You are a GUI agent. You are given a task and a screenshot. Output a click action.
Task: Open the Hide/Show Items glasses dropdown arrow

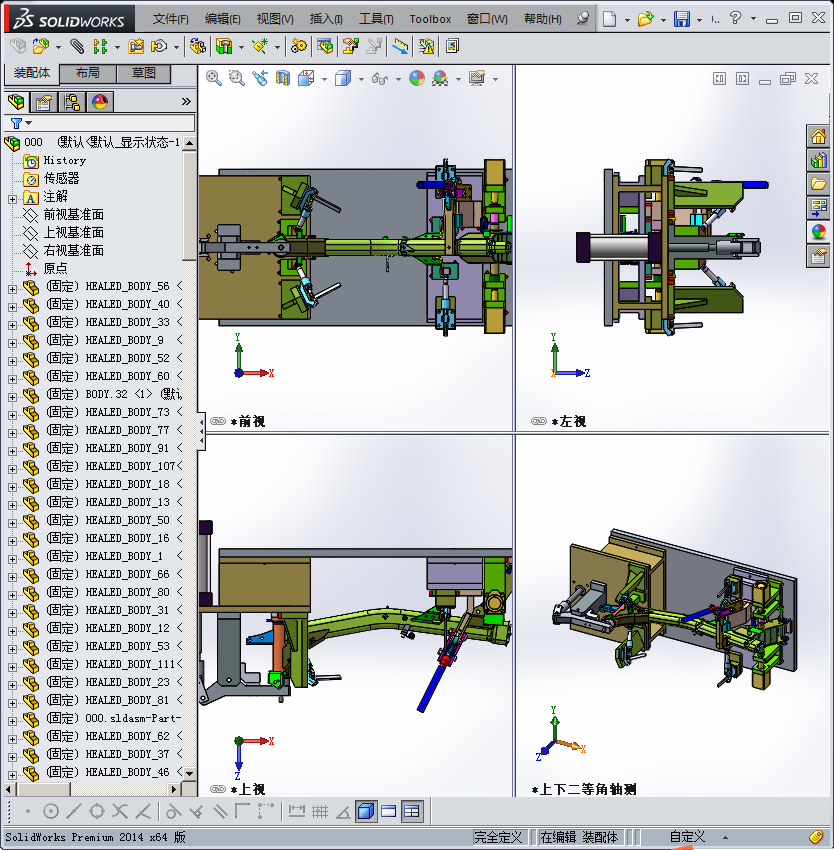398,80
